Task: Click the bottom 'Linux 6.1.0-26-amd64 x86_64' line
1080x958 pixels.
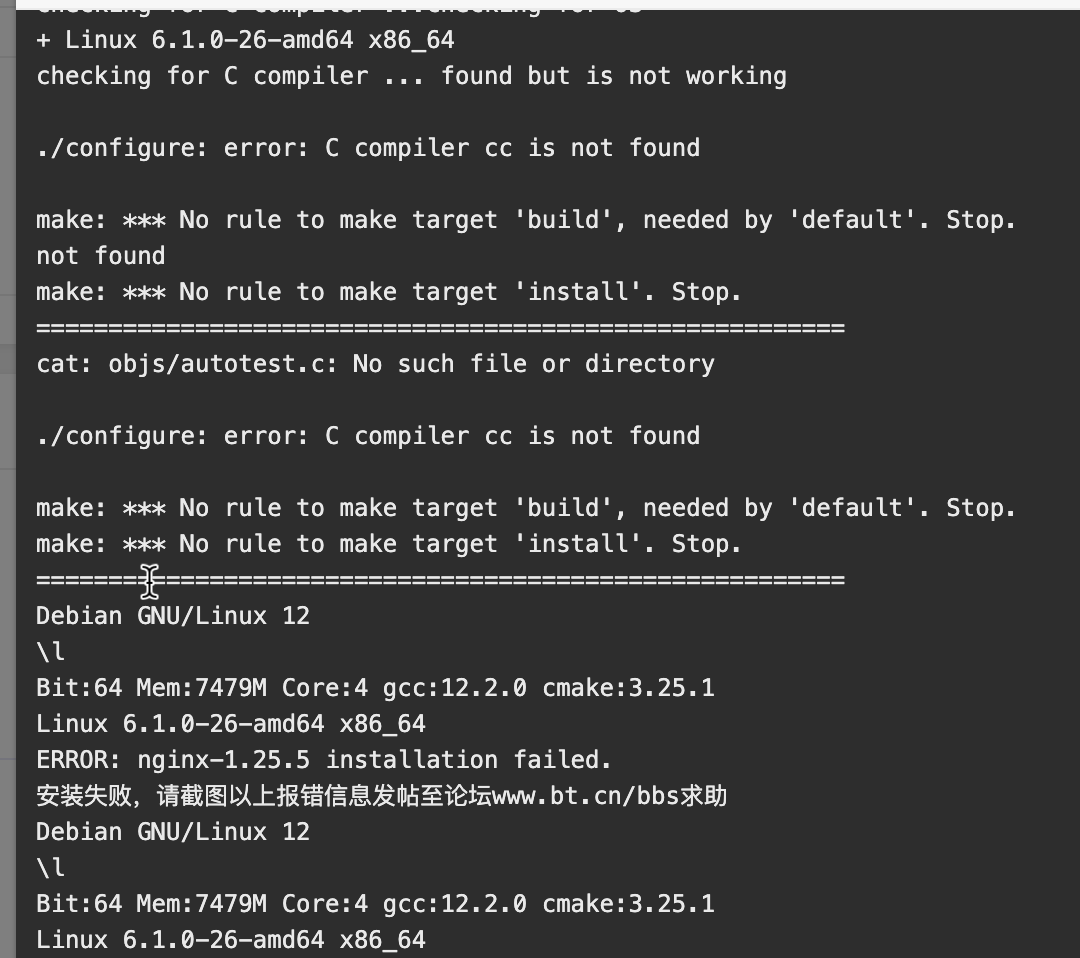Action: [231, 940]
